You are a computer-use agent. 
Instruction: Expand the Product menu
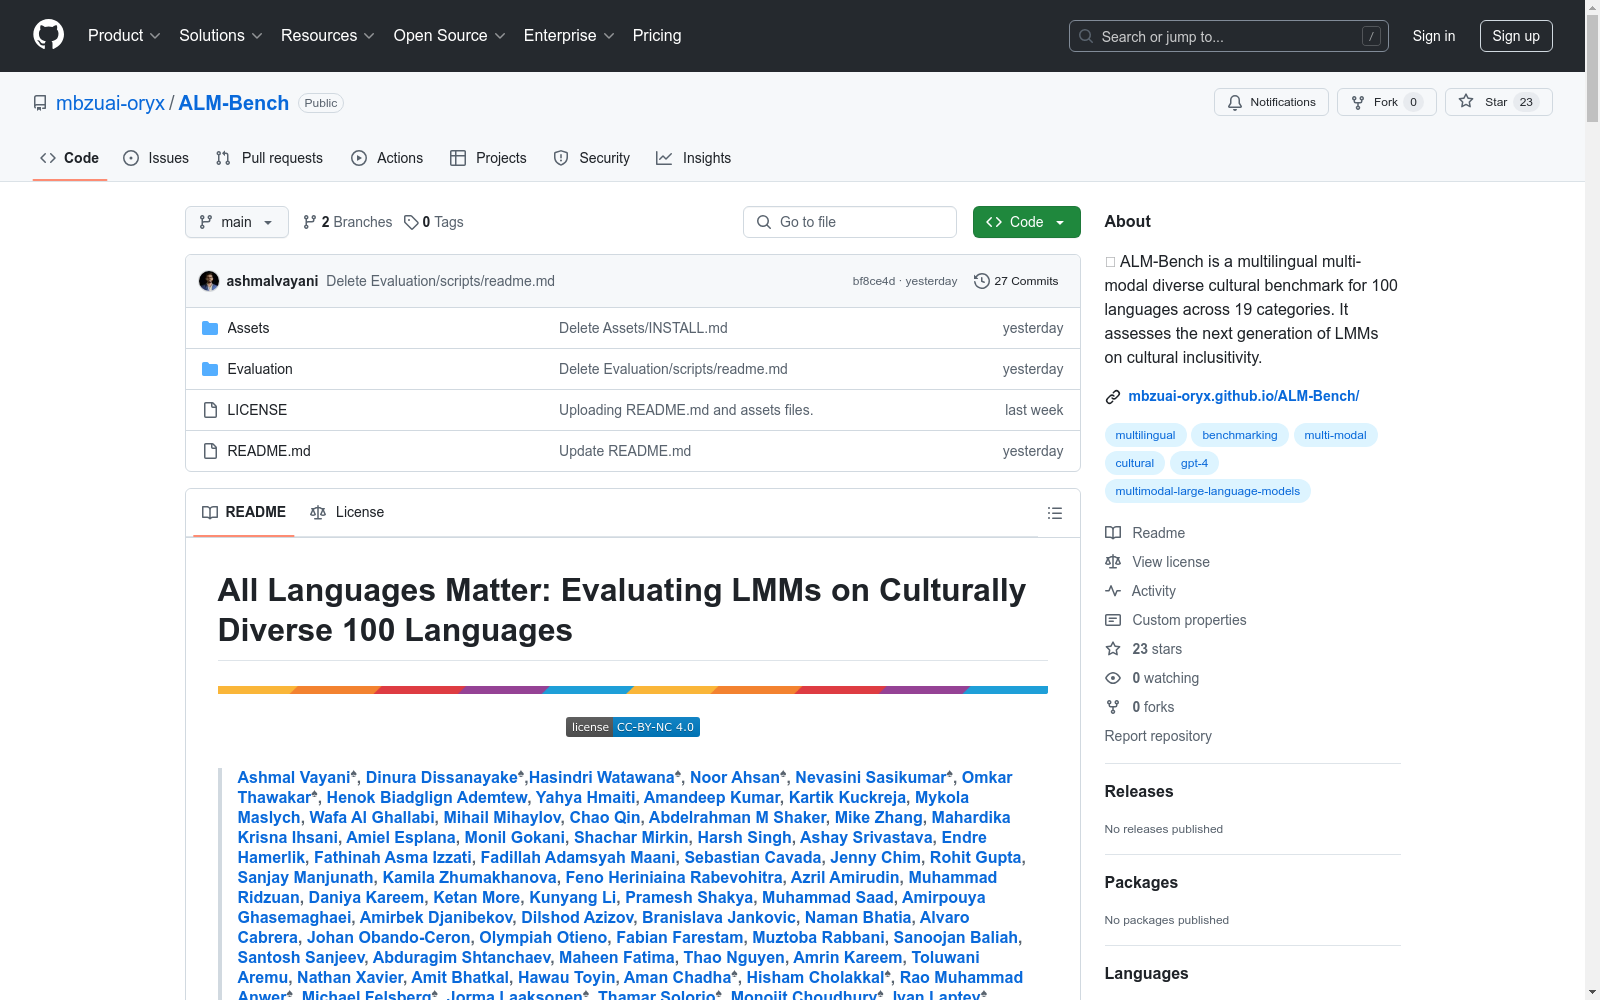pos(124,36)
